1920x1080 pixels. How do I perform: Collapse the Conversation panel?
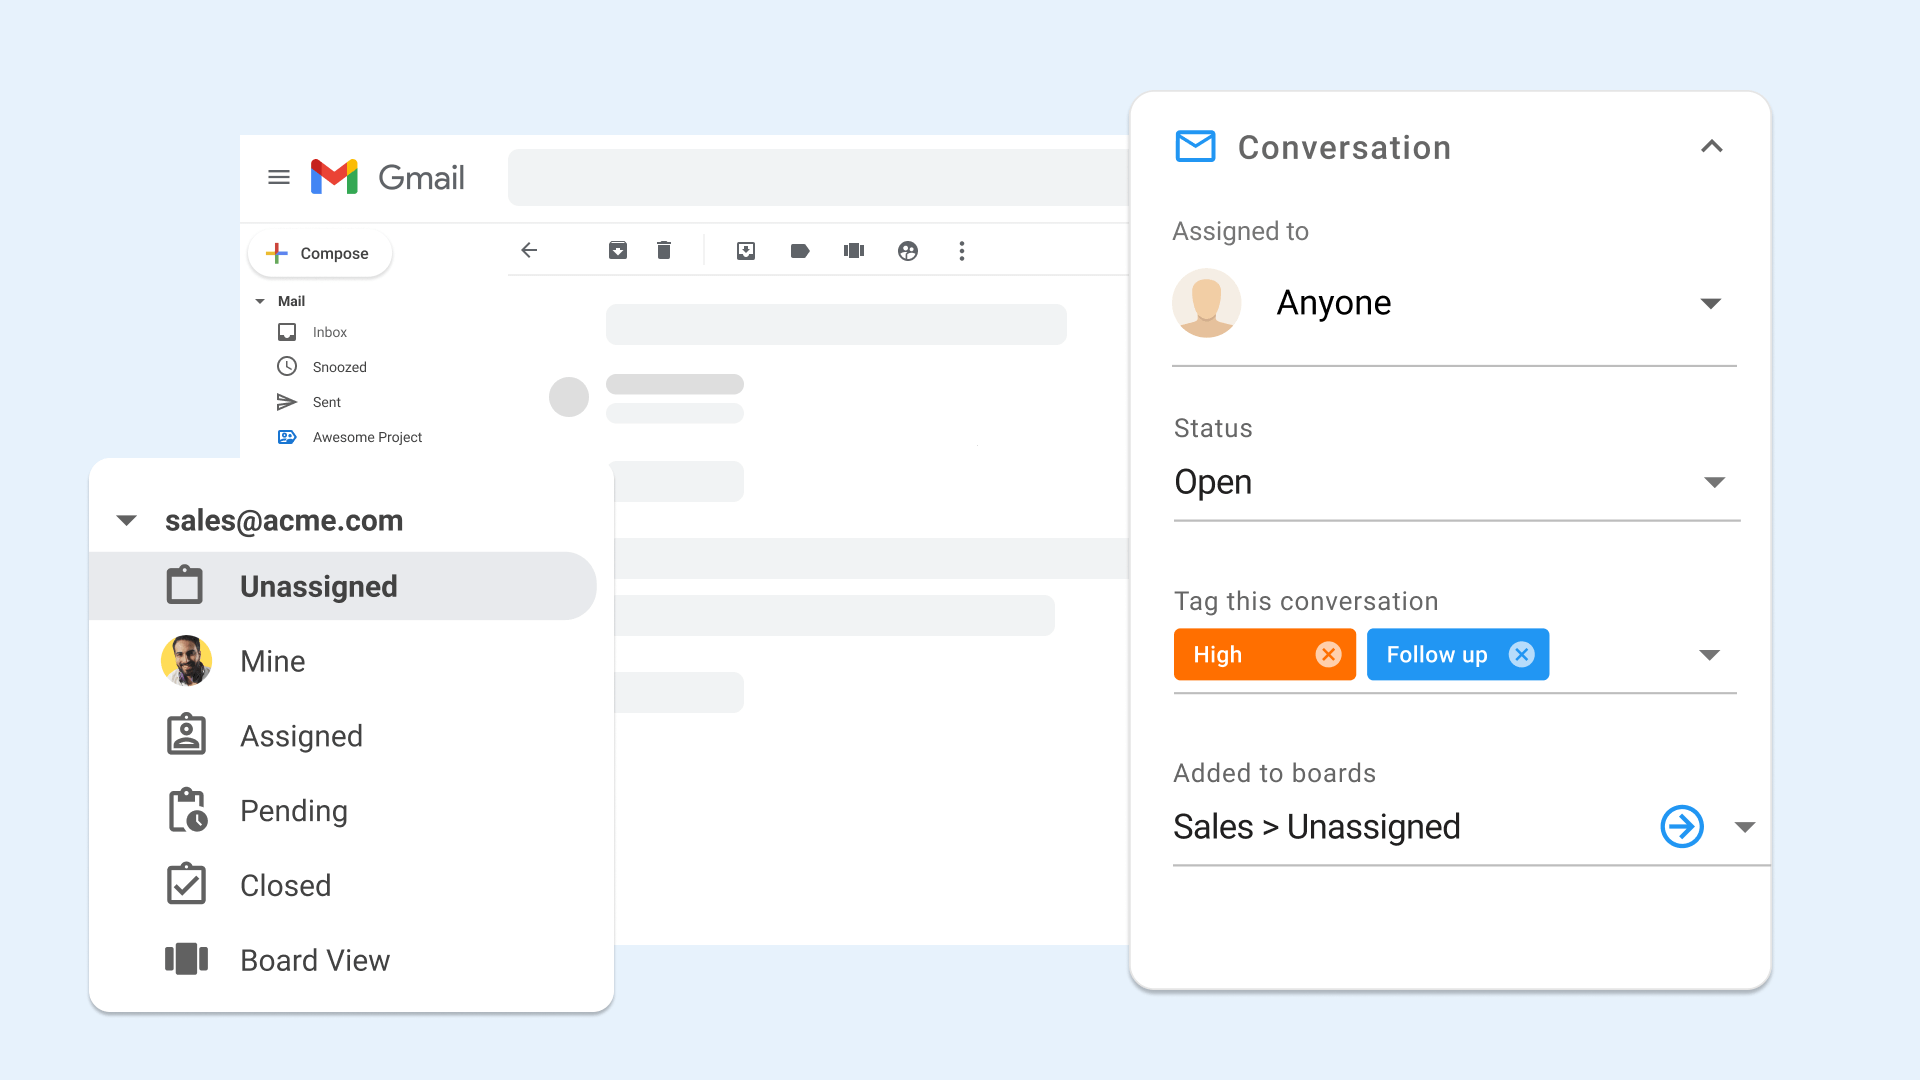click(x=1711, y=147)
